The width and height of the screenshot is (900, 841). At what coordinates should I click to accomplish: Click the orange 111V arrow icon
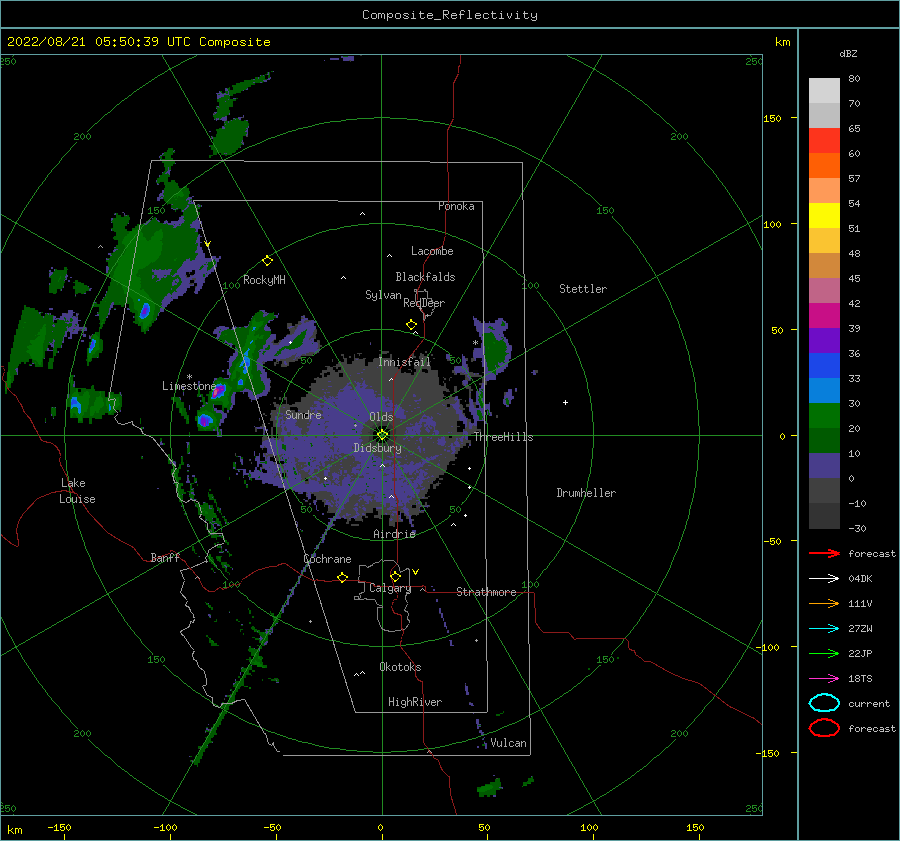click(x=824, y=603)
